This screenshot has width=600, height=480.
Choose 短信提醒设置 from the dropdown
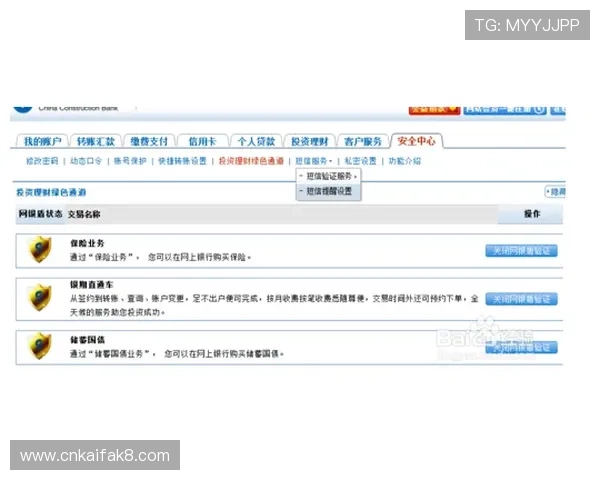(x=328, y=191)
